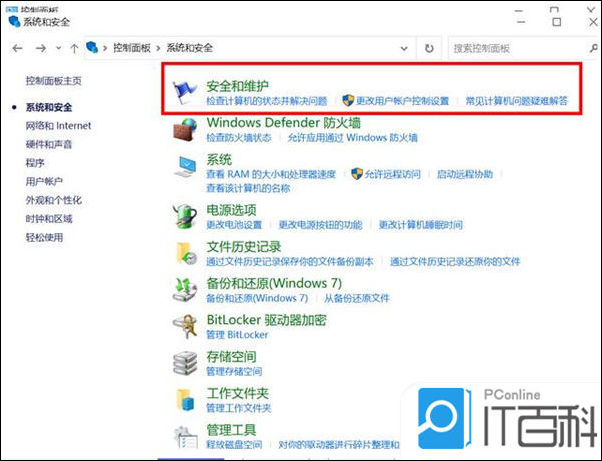Click 查看该计算机的名称 link

click(248, 188)
